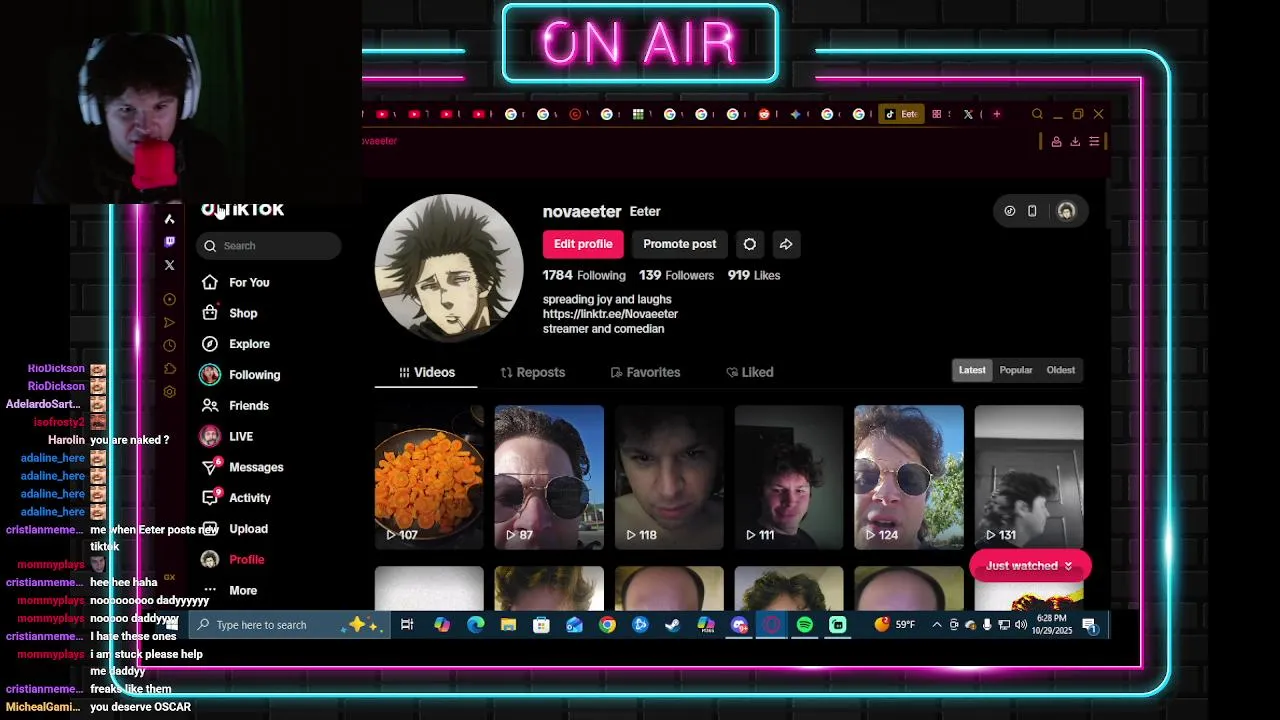Open the video with 111 views
Viewport: 1280px width, 720px height.
point(789,477)
